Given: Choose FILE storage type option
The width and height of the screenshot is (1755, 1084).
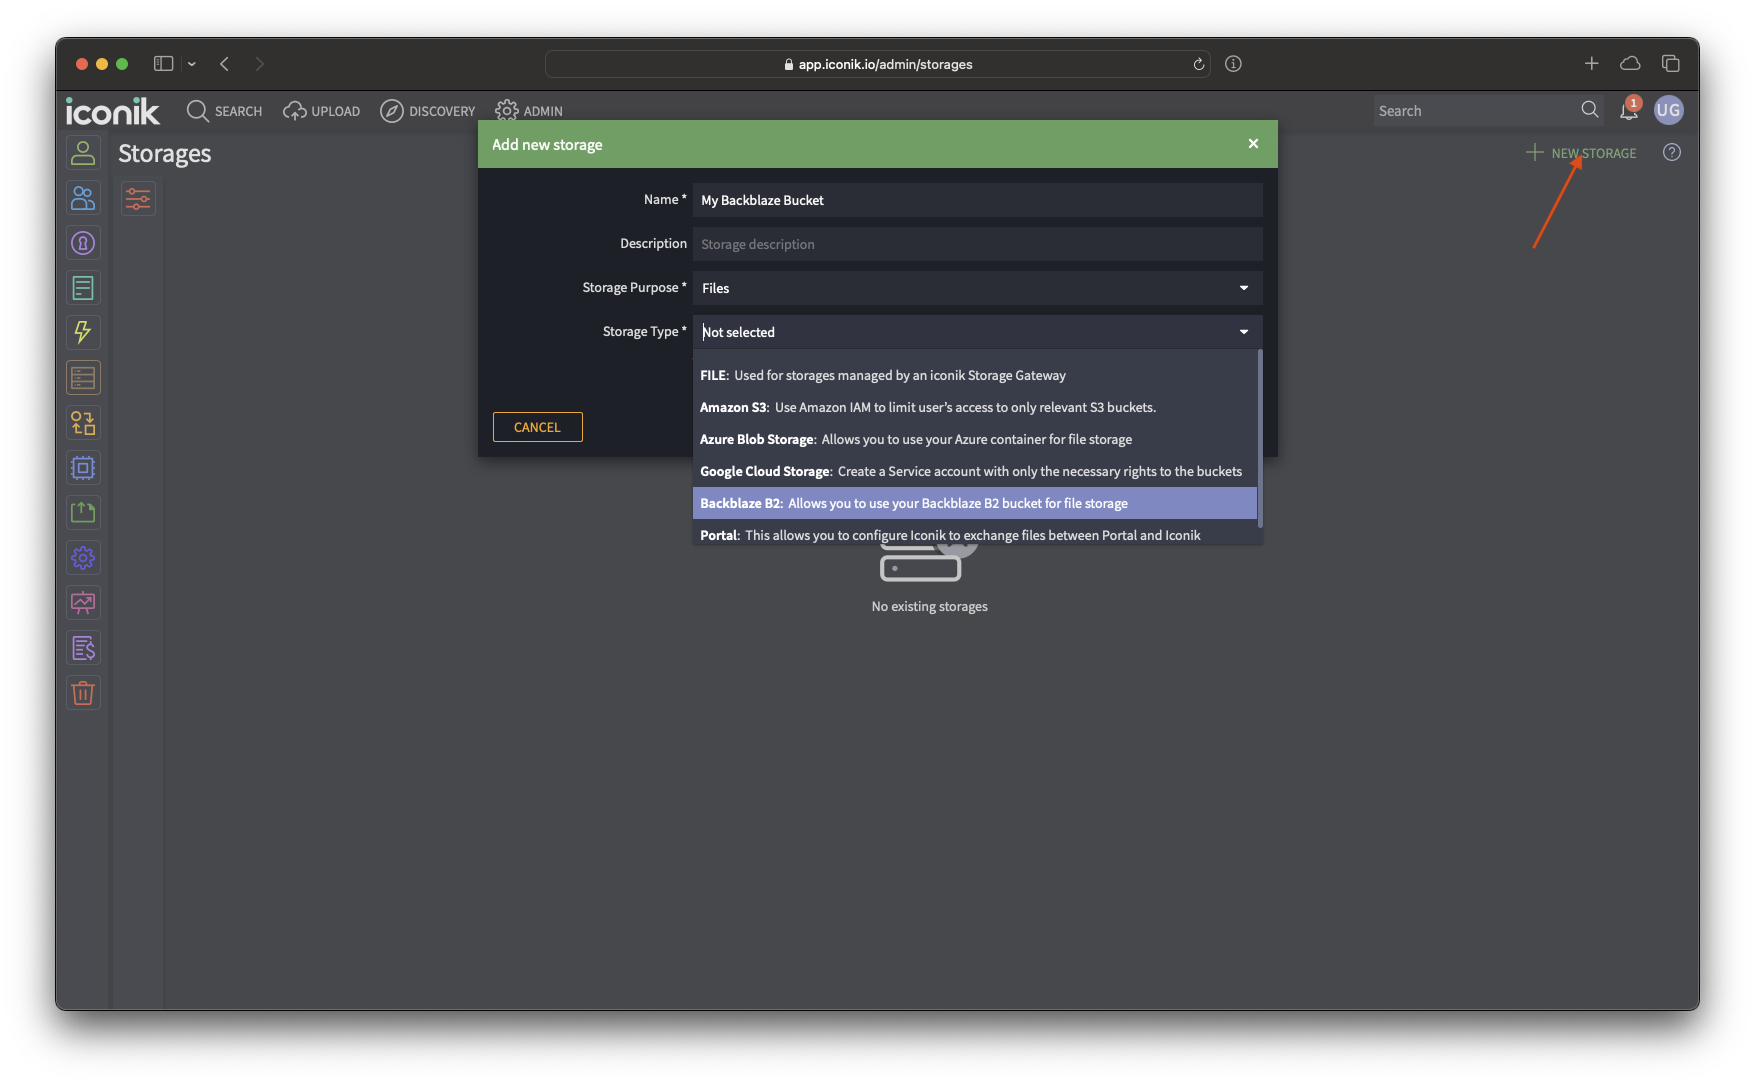Looking at the screenshot, I should coord(975,375).
